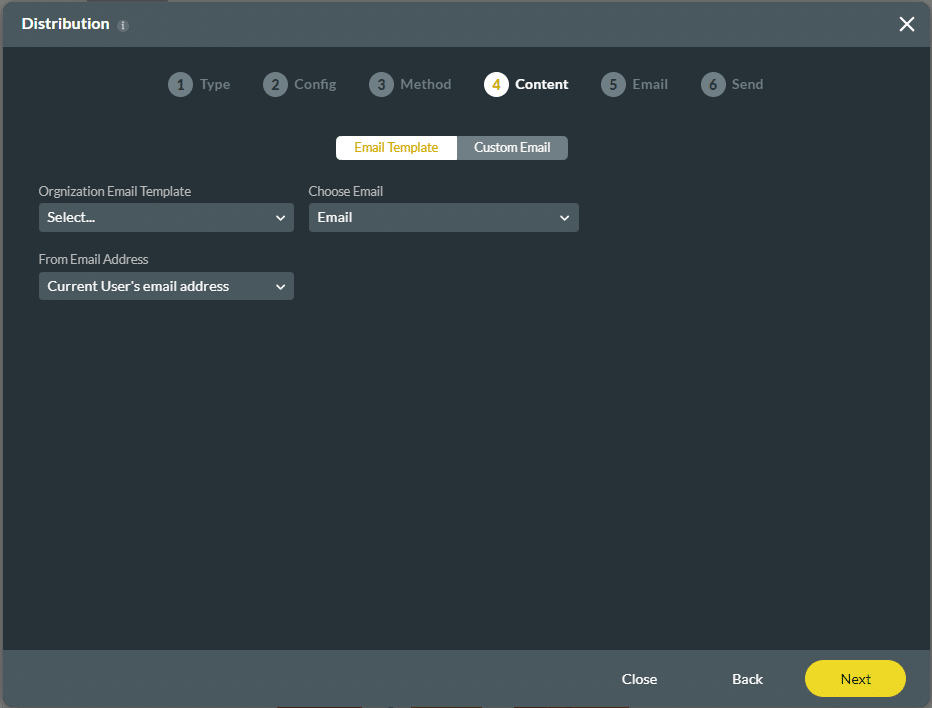
Task: Select step 1 Type circle icon
Action: [x=181, y=84]
